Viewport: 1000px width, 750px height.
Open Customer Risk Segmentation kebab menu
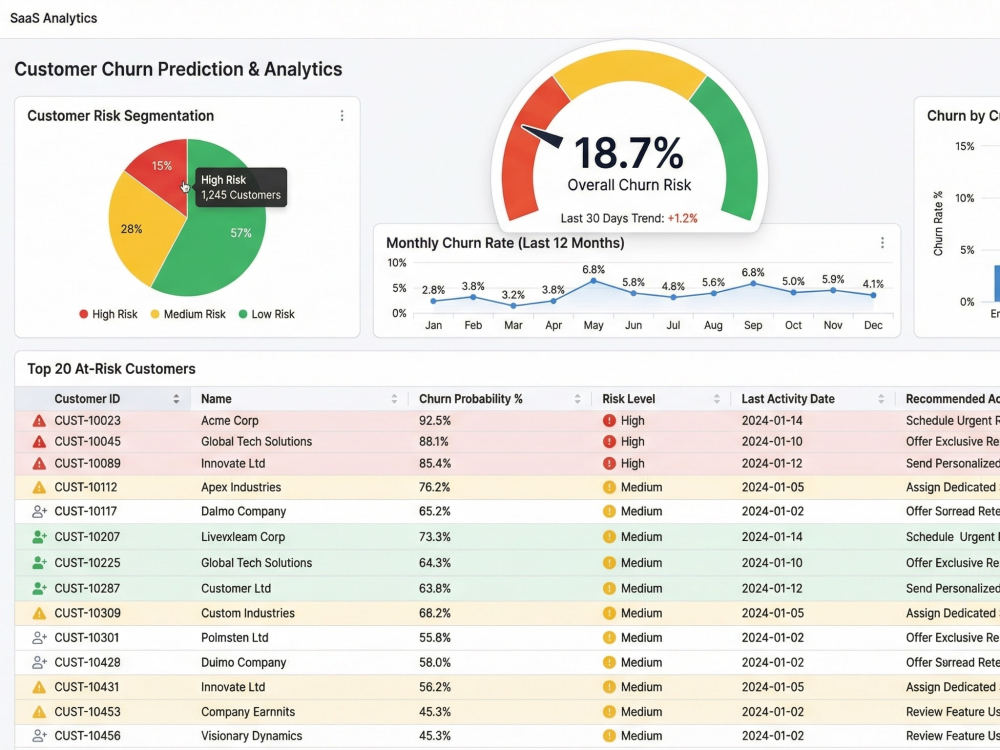[x=342, y=115]
